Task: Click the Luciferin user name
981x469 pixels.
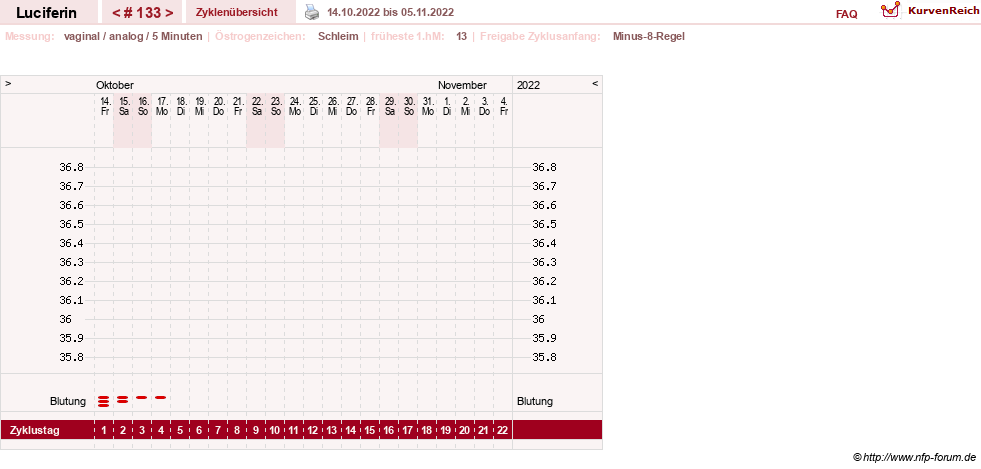Action: [46, 13]
